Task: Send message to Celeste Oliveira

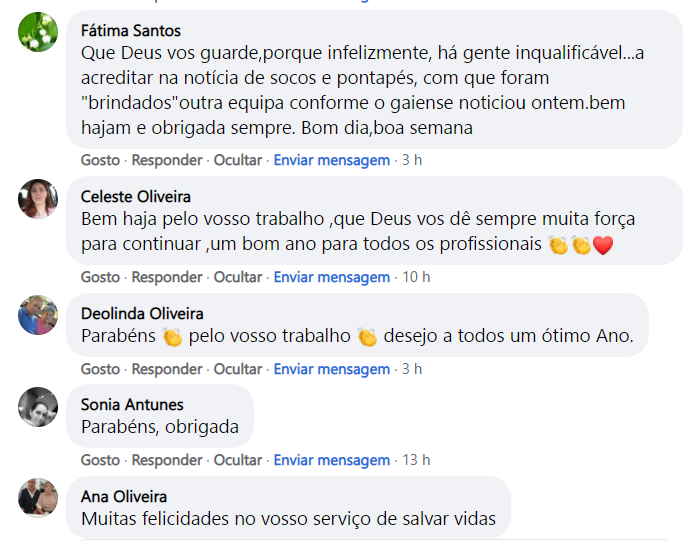Action: (332, 277)
